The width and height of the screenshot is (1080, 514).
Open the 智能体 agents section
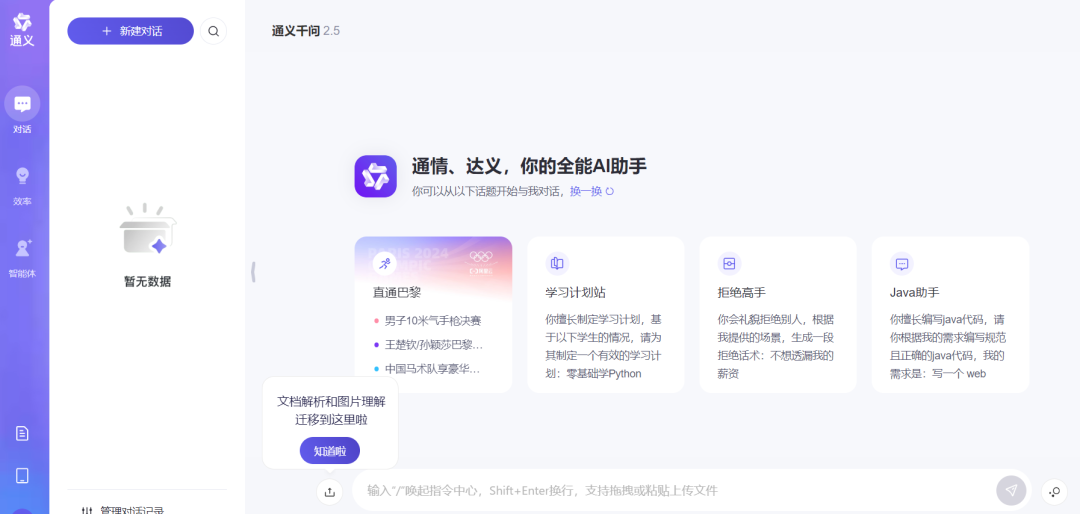(22, 258)
